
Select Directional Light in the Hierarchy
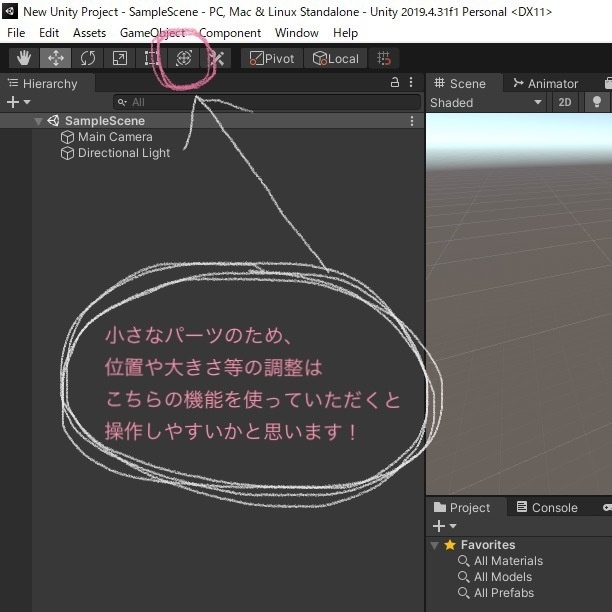tap(124, 153)
